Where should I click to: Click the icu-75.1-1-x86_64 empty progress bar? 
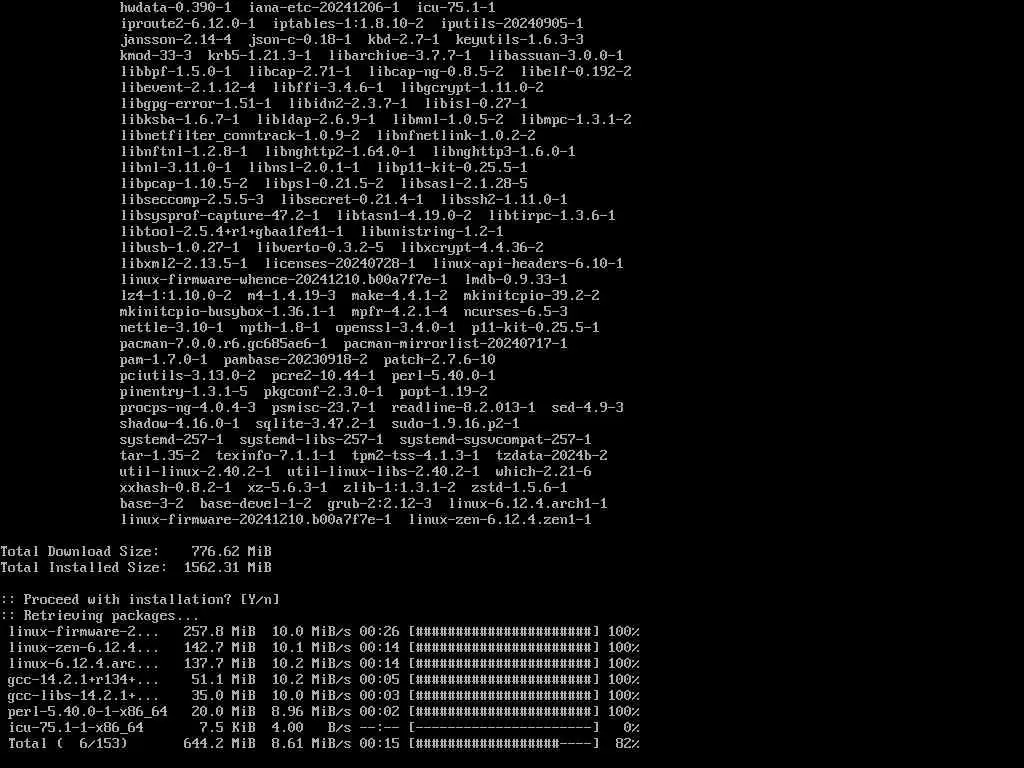pyautogui.click(x=504, y=728)
